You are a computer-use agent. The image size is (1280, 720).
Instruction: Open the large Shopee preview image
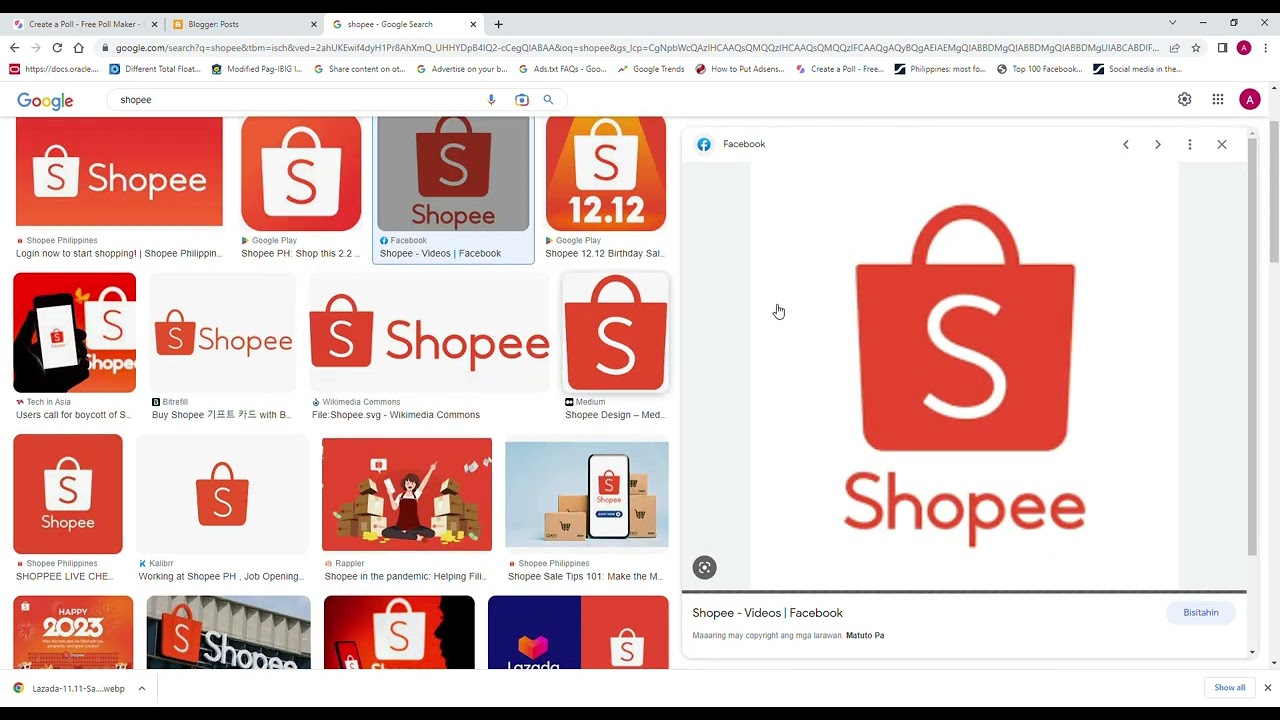tap(965, 376)
